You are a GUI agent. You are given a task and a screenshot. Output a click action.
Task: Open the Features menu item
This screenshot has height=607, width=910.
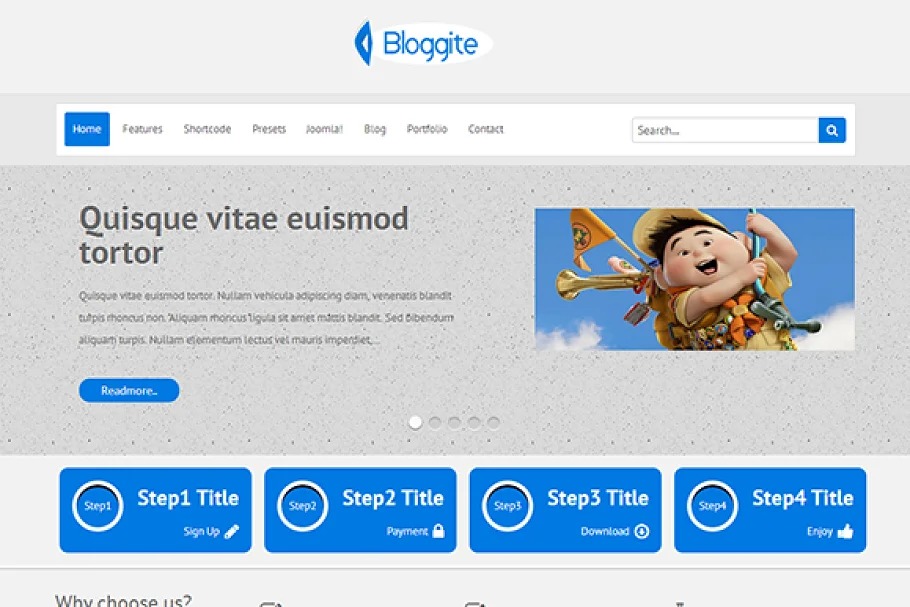pos(142,129)
